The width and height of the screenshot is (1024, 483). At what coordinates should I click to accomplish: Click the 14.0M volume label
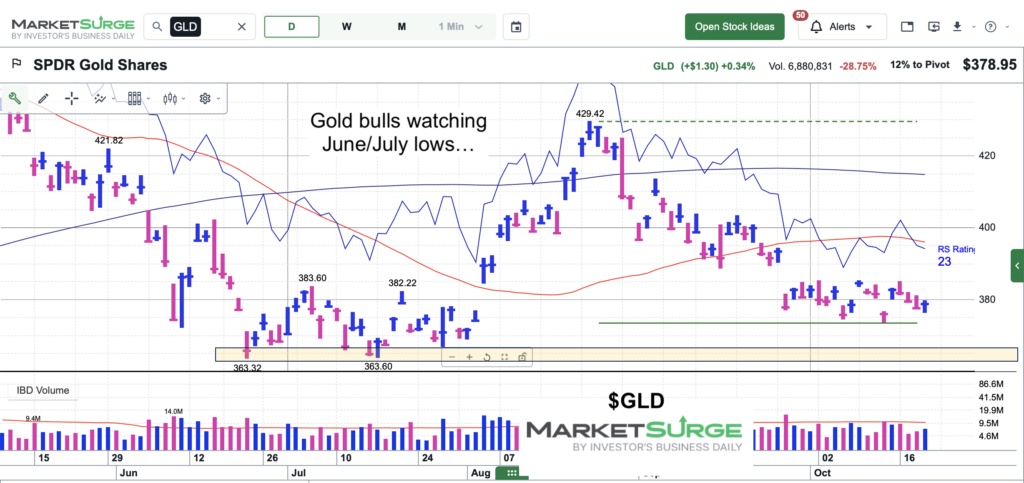point(173,411)
